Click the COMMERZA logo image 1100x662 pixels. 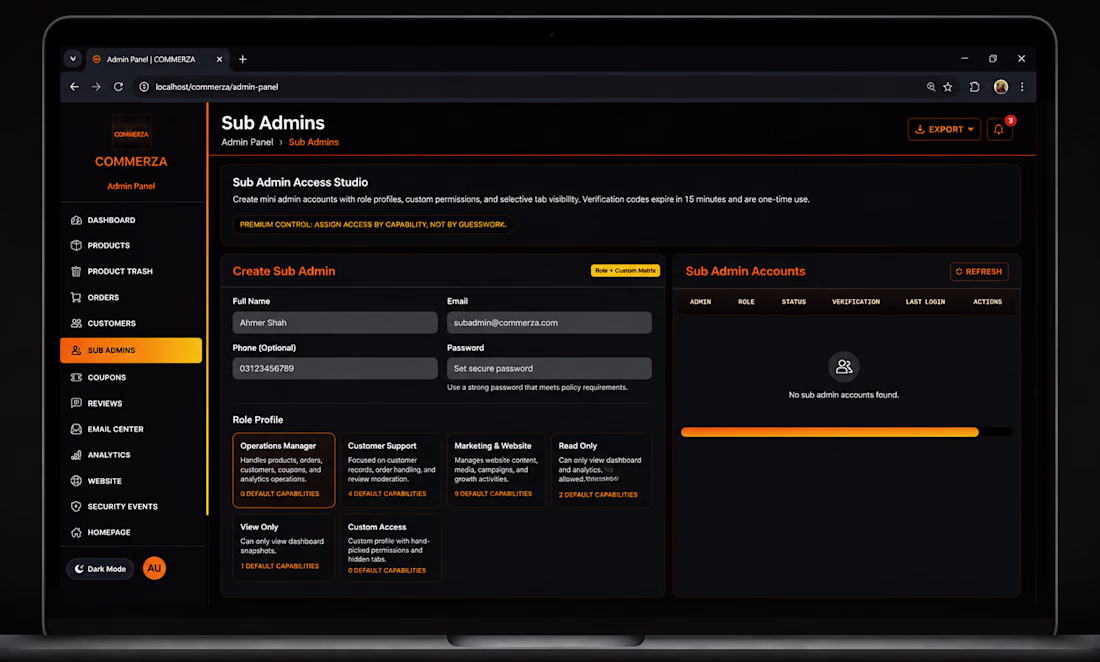pyautogui.click(x=131, y=133)
